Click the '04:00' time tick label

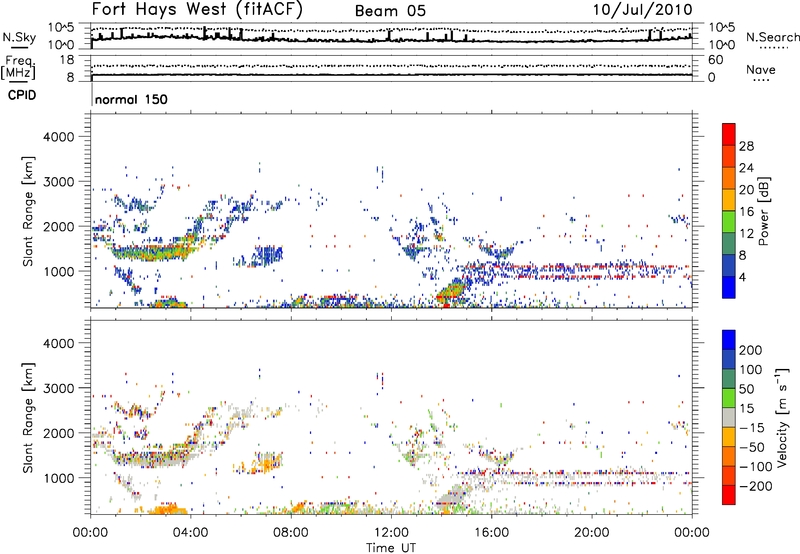[x=190, y=533]
